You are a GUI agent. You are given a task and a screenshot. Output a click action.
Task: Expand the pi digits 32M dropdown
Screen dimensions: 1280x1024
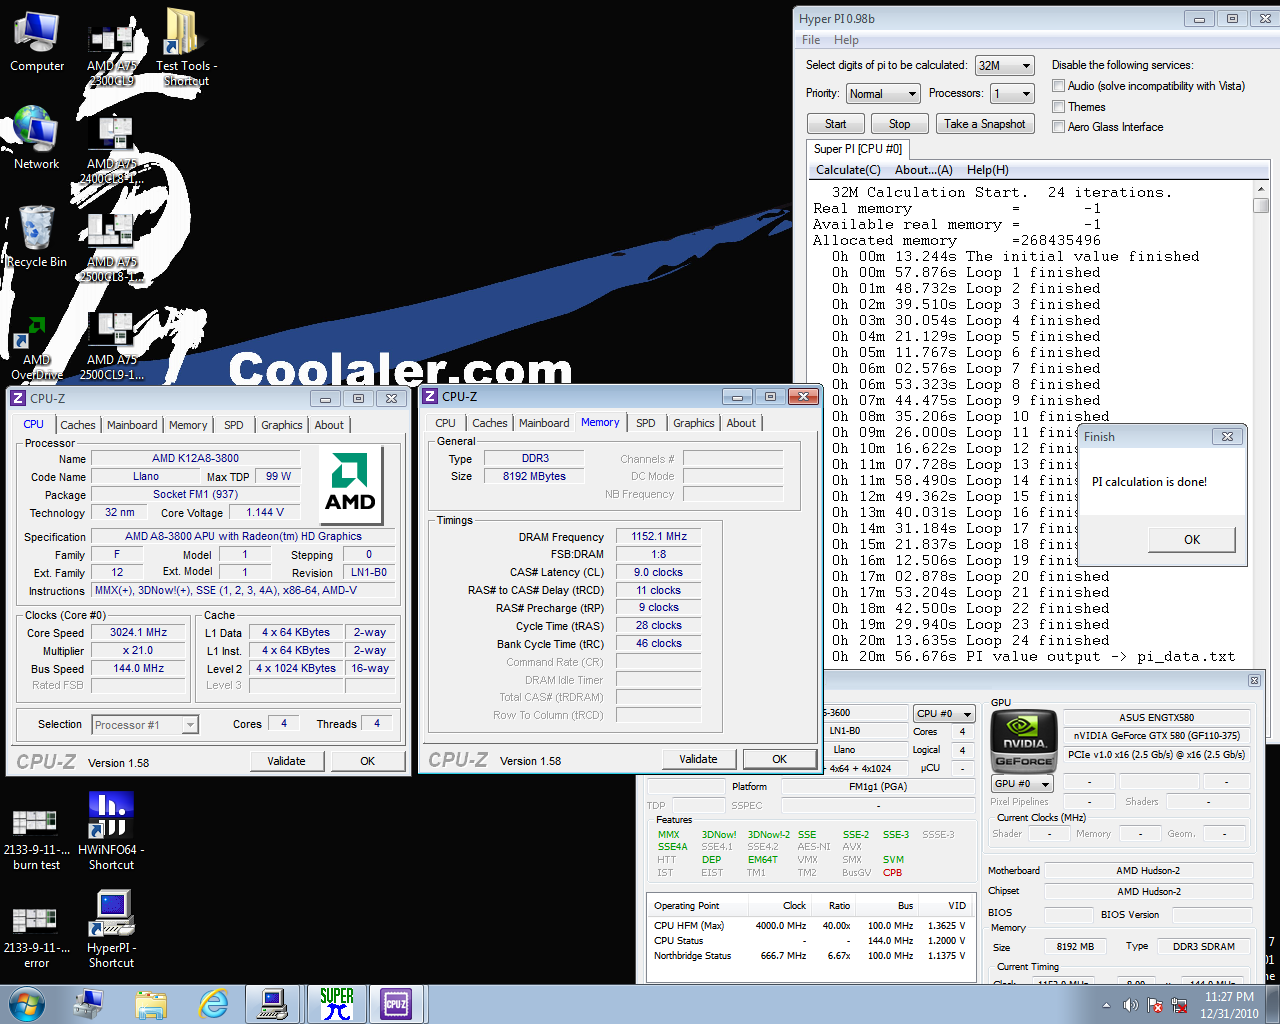(x=1005, y=66)
